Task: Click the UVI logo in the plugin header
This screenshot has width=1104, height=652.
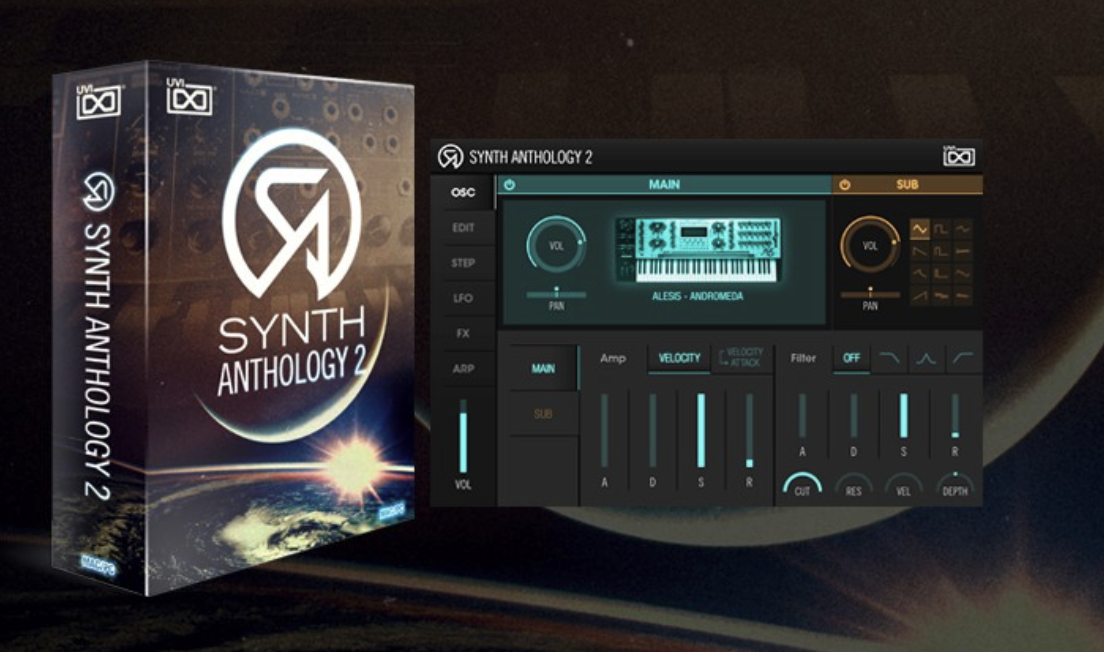Action: pos(960,155)
